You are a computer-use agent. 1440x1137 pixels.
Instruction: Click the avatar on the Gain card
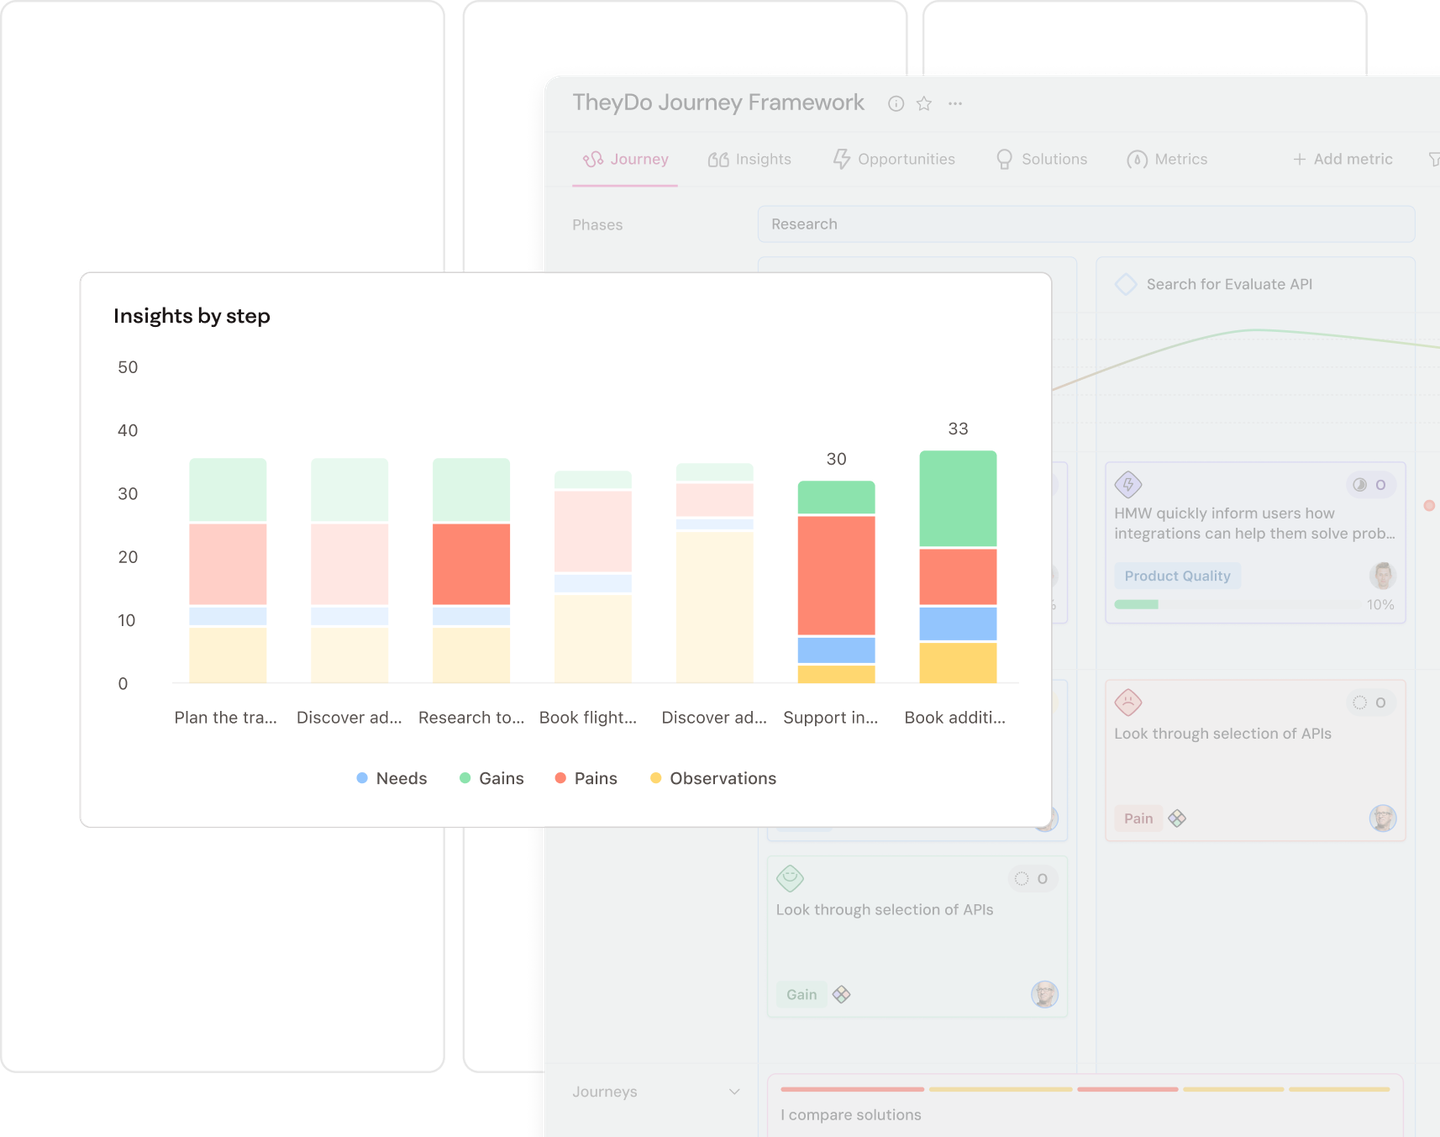[x=1044, y=994]
